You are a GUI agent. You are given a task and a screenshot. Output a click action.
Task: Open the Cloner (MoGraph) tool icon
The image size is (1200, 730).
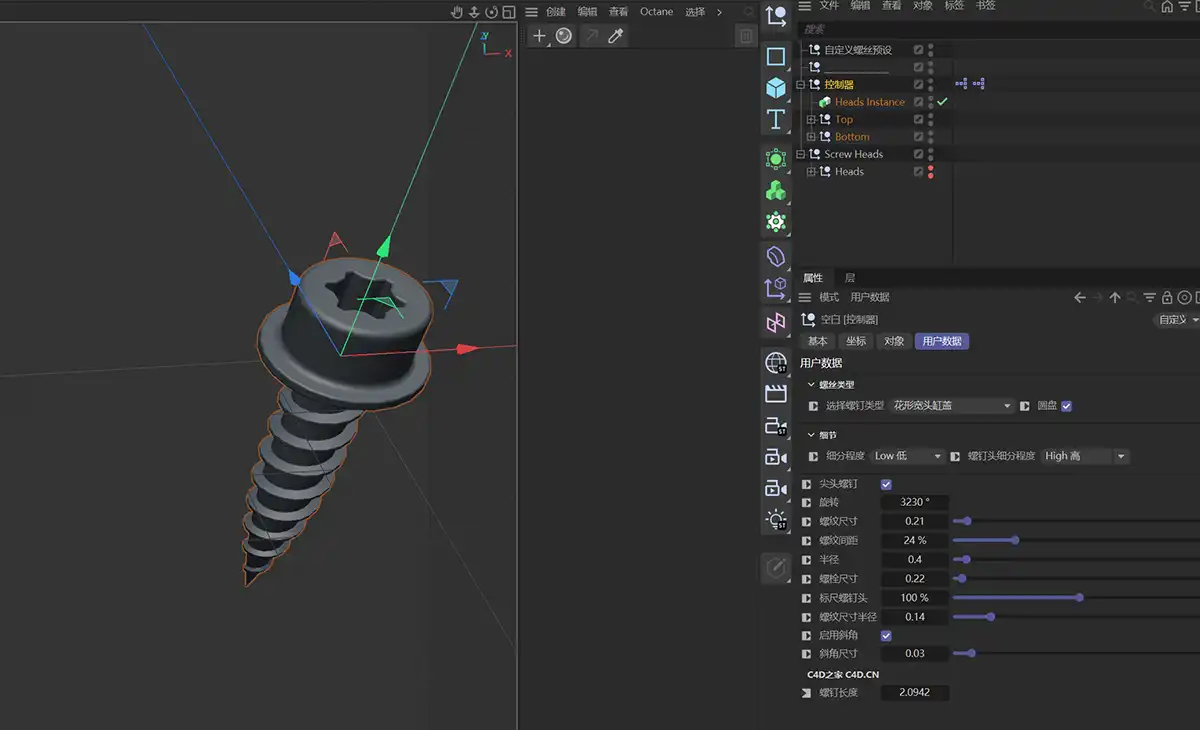776,190
